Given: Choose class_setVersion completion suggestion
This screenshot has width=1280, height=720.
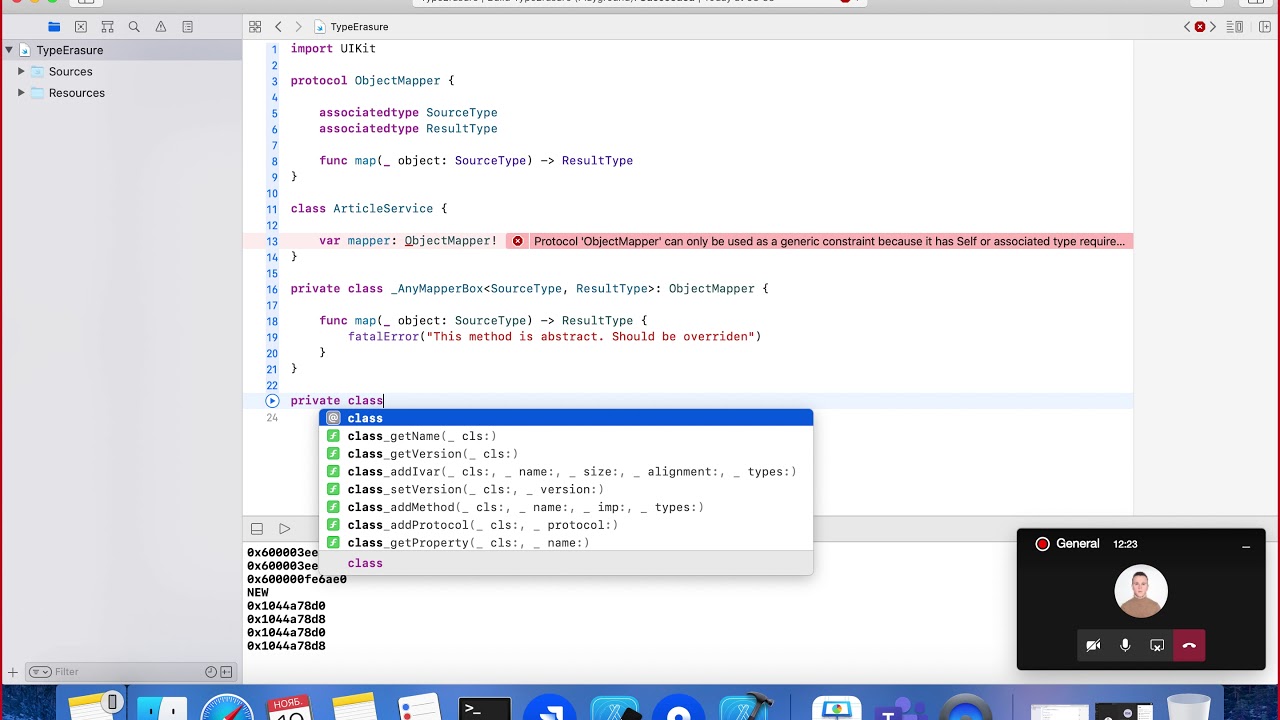Looking at the screenshot, I should click(566, 490).
